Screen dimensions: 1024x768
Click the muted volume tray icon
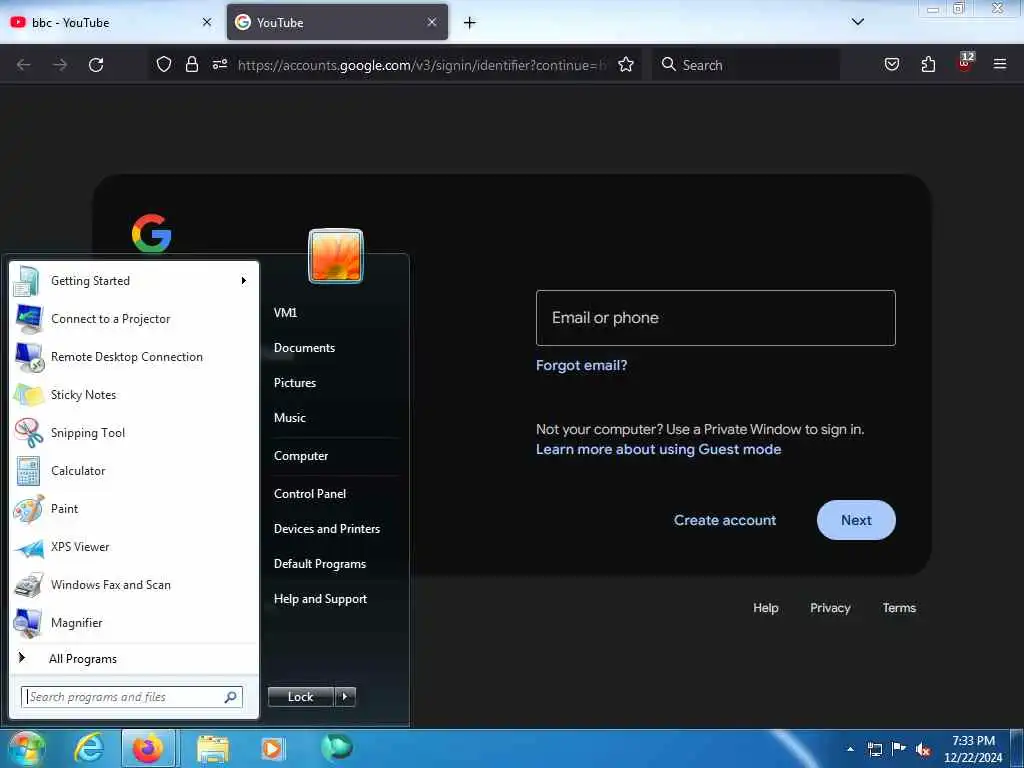point(923,749)
